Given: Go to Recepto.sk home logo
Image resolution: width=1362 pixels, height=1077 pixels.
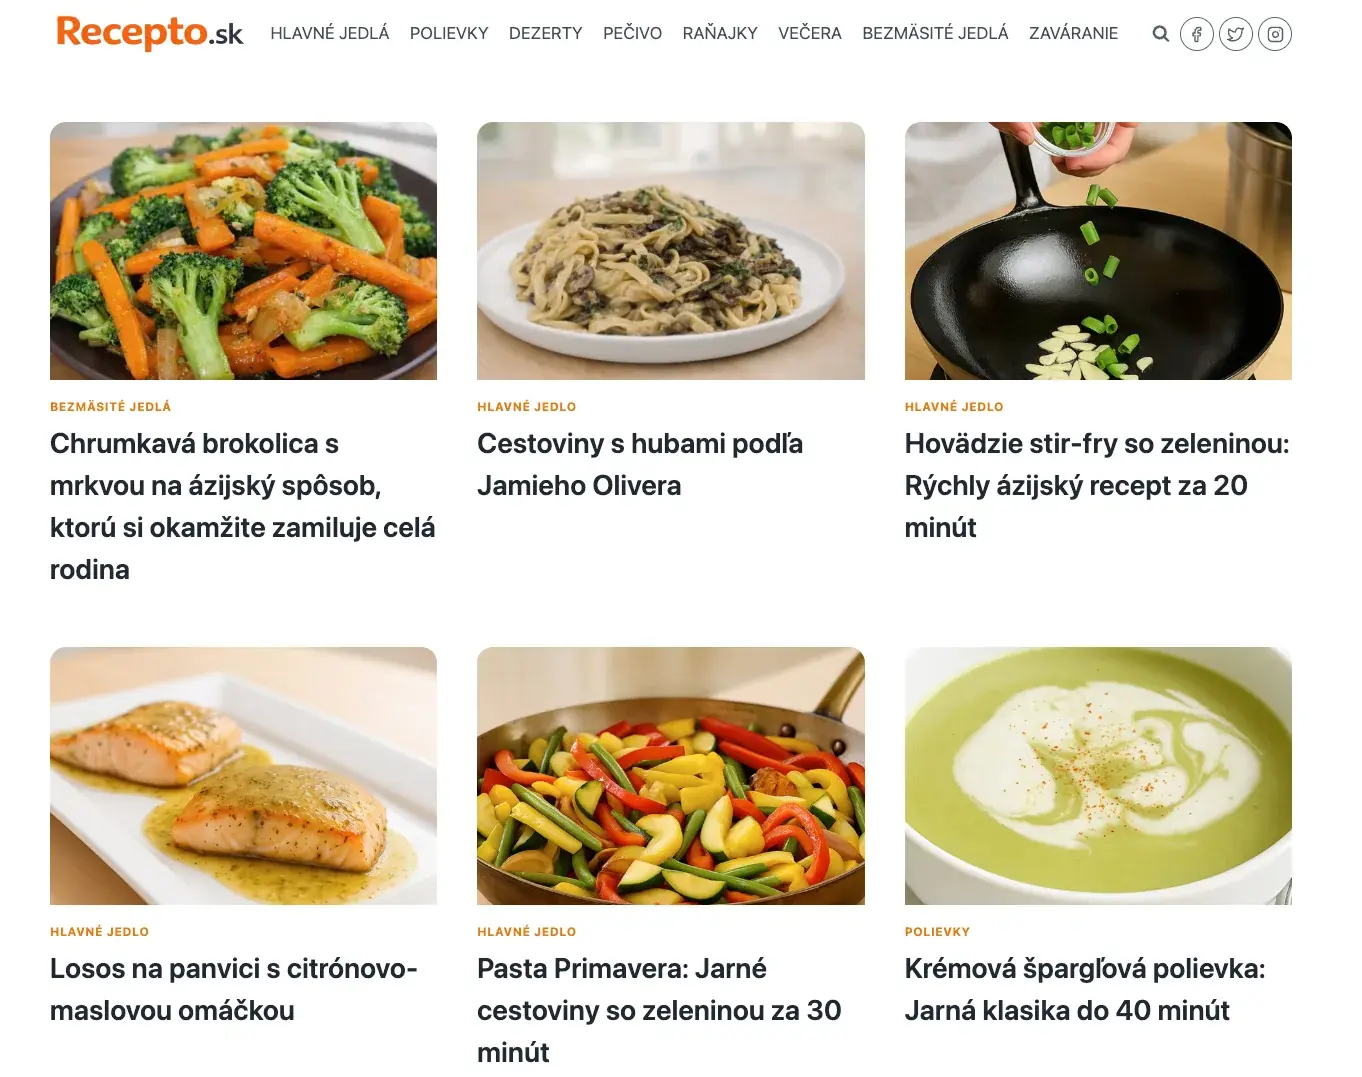Looking at the screenshot, I should pyautogui.click(x=150, y=32).
